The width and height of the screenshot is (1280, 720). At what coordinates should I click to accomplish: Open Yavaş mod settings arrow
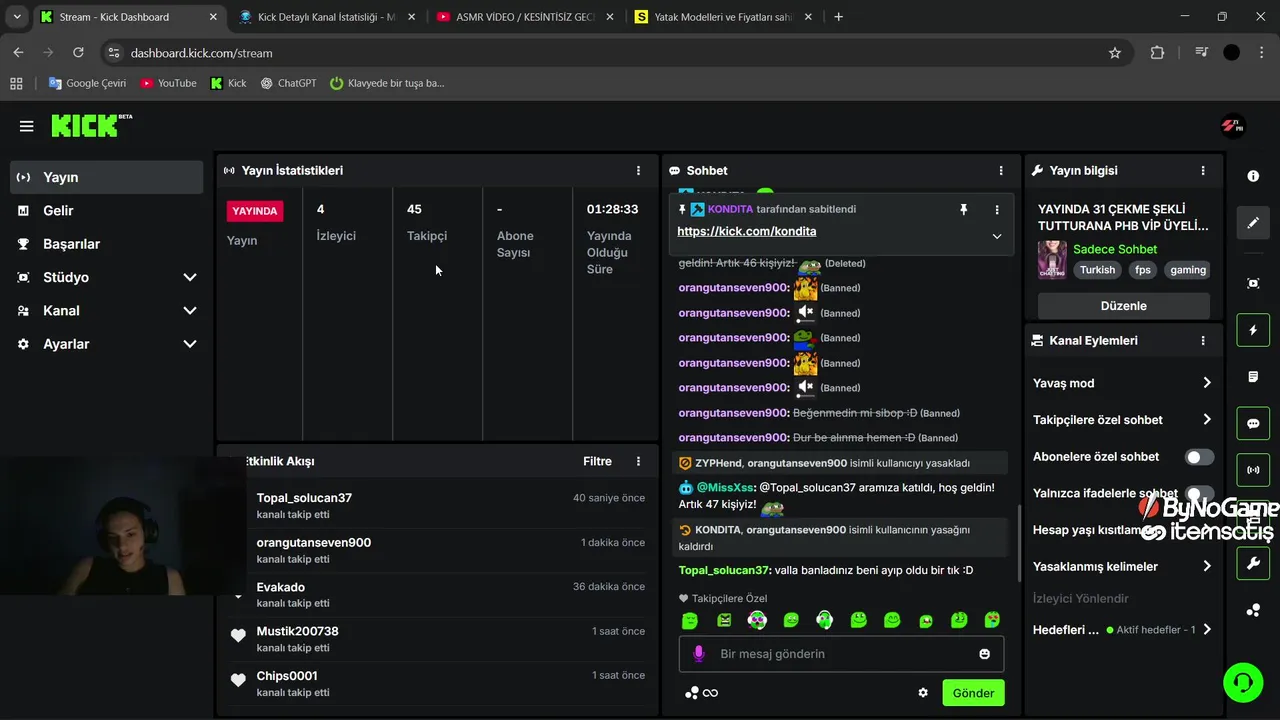[1207, 383]
